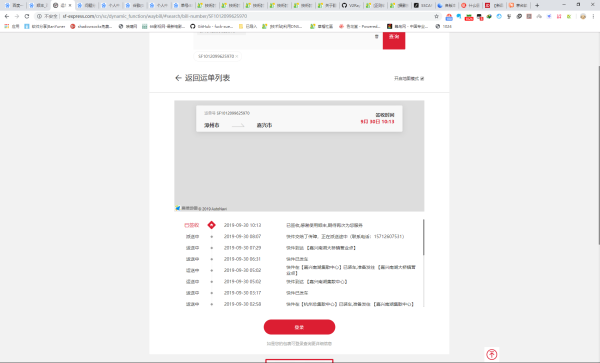Image resolution: width=600 pixels, height=363 pixels.
Task: Click the back-to-top circle icon
Action: coord(492,354)
